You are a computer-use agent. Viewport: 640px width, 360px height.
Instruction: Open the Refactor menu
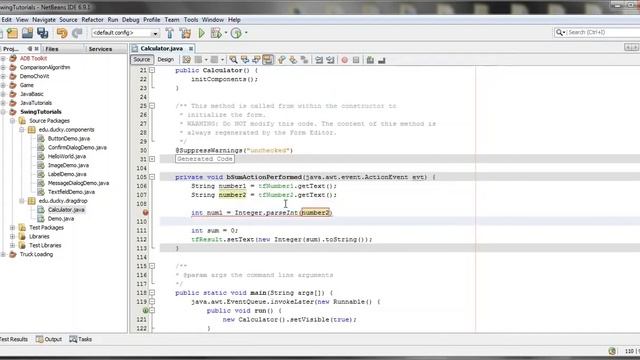(92, 20)
